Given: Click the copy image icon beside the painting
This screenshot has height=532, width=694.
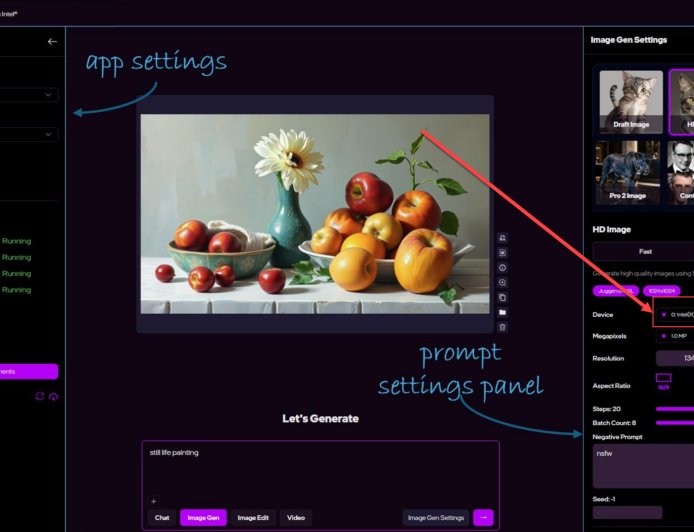Looking at the screenshot, I should tap(502, 297).
